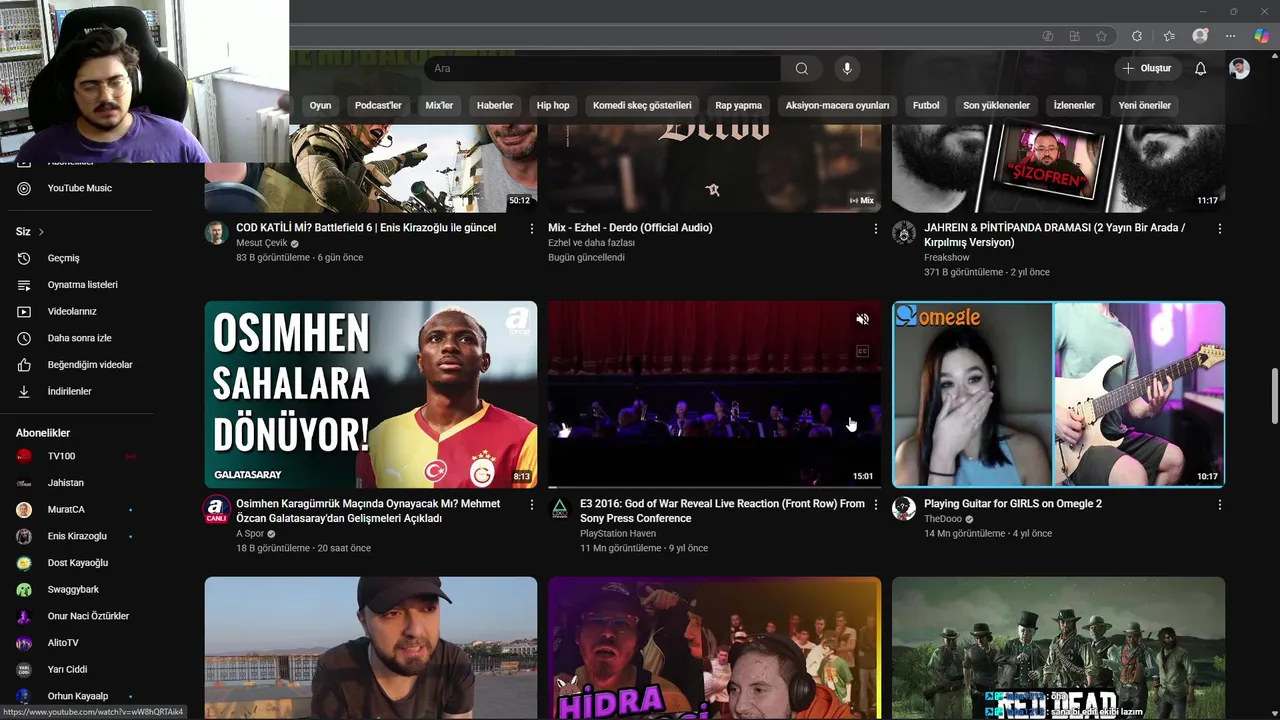Open the Orhun Kayaalp subscription

[79, 696]
